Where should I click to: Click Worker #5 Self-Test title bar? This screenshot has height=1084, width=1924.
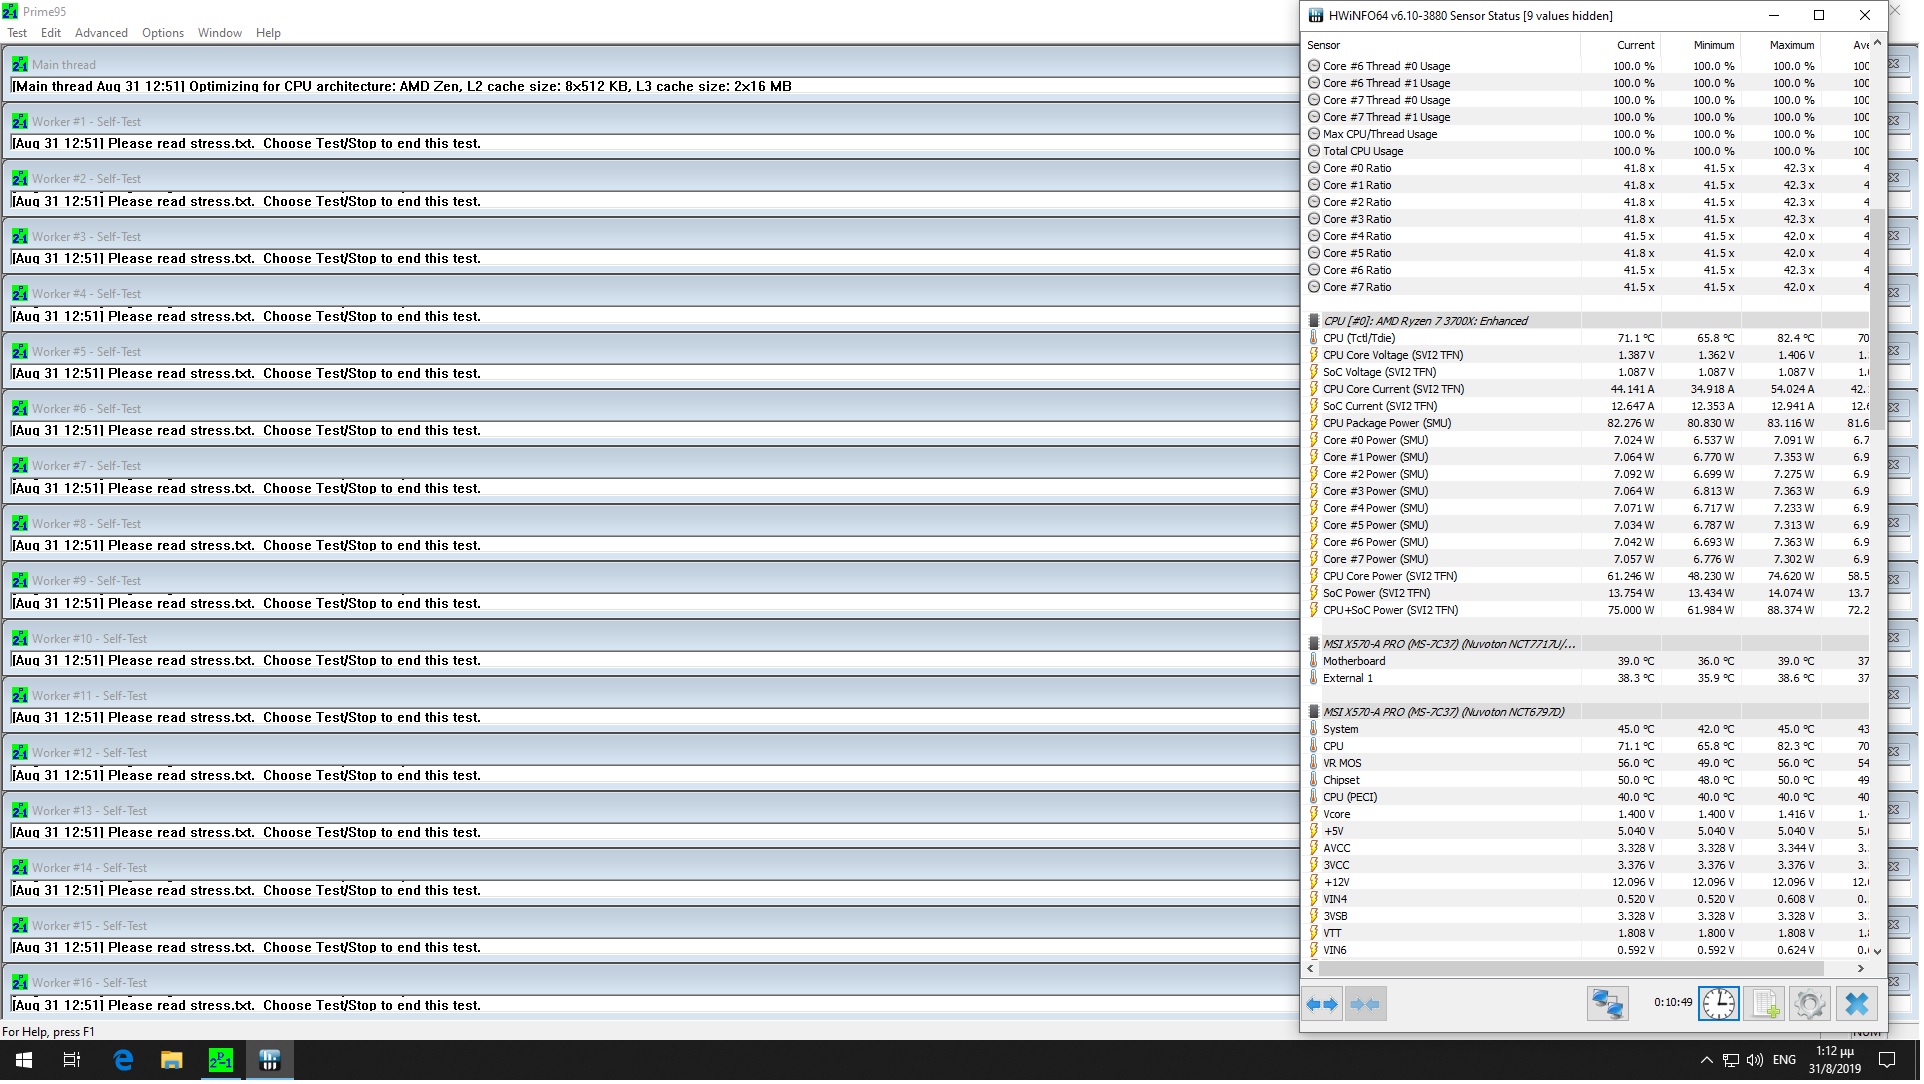(x=650, y=352)
